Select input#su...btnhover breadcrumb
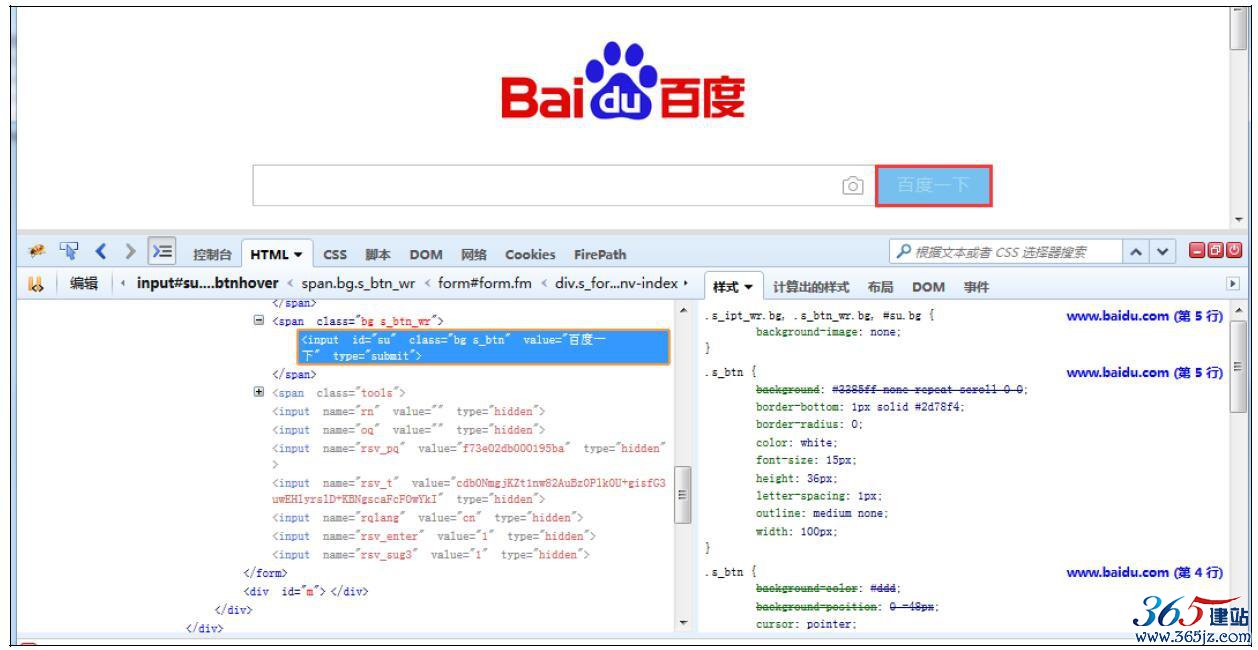This screenshot has width=1258, height=650. pyautogui.click(x=207, y=284)
